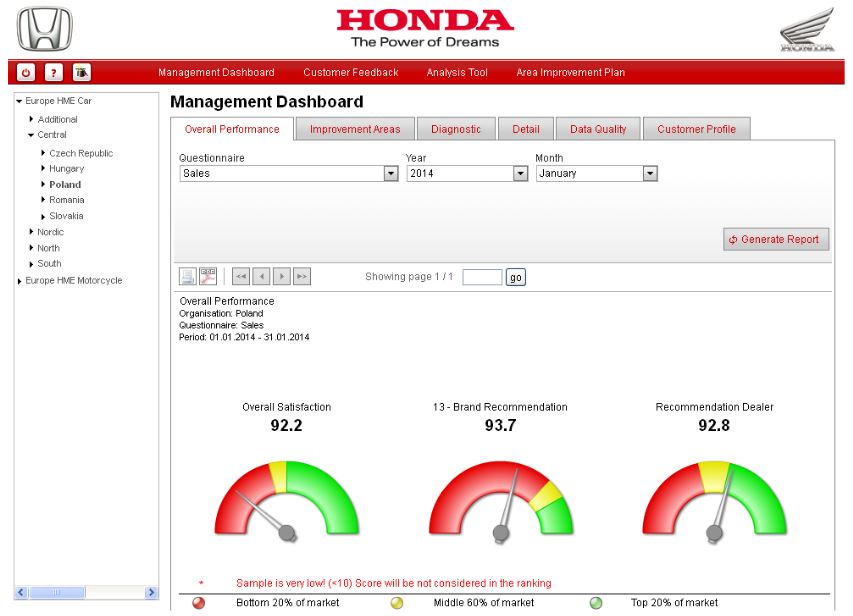
Task: Click the tree panel horizontal scrollbar thumb
Action: coord(57,592)
